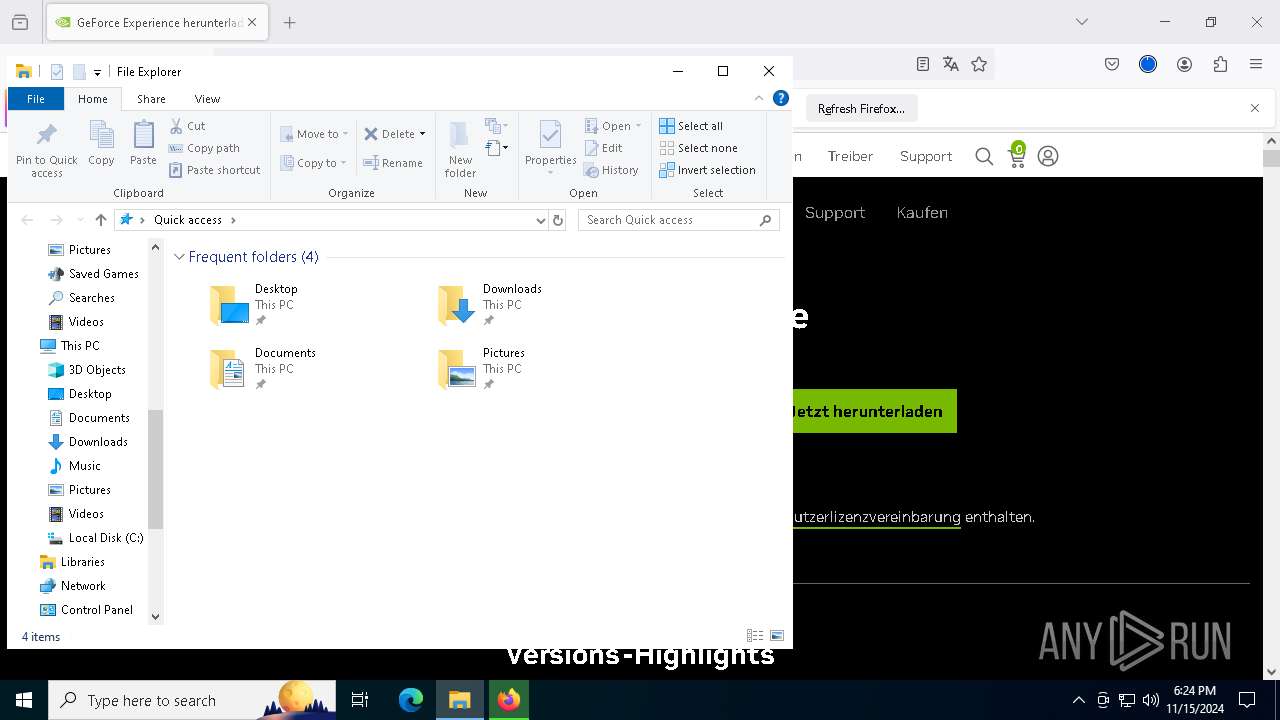This screenshot has height=720, width=1280.
Task: Open Kaufen link on NVIDIA page
Action: [922, 212]
